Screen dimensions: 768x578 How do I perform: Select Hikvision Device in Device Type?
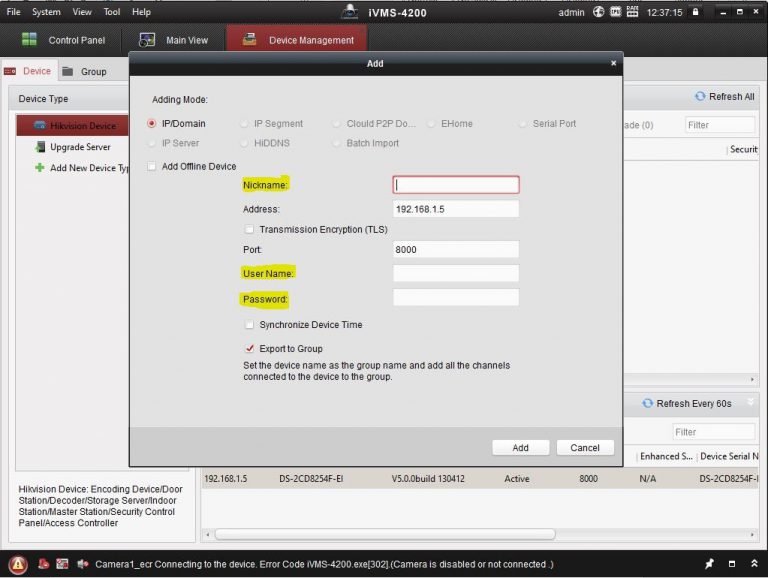(x=72, y=125)
